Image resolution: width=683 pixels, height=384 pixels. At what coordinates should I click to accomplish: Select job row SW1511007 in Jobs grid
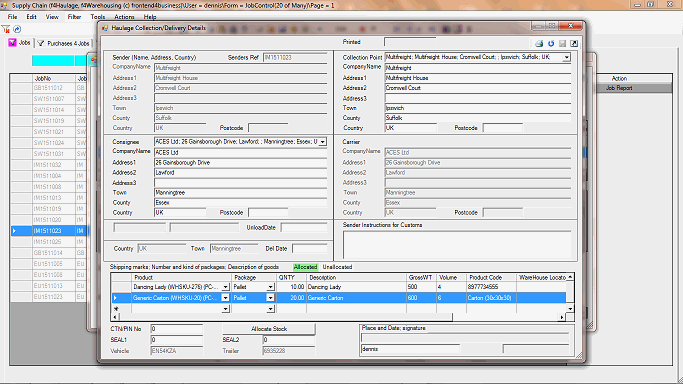[49, 99]
